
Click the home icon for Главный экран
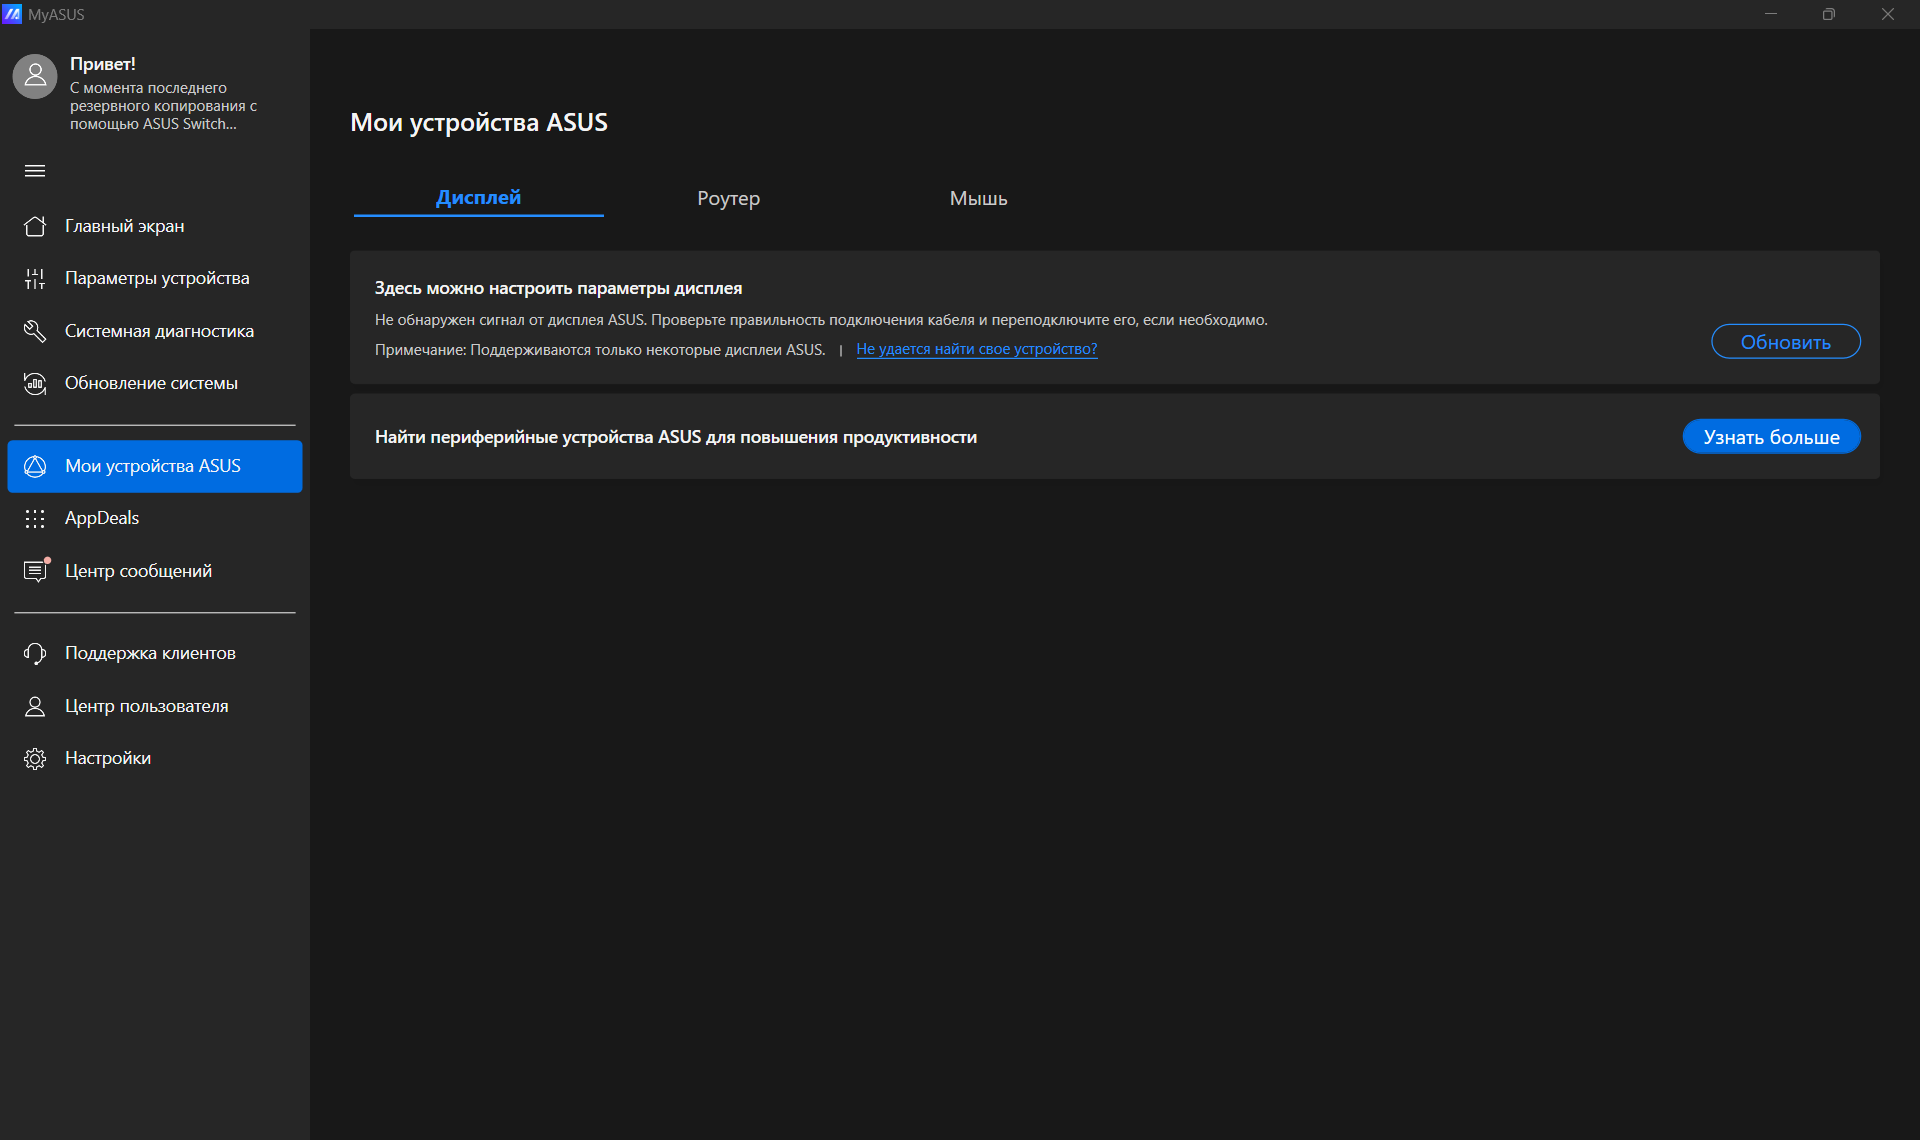(x=35, y=226)
